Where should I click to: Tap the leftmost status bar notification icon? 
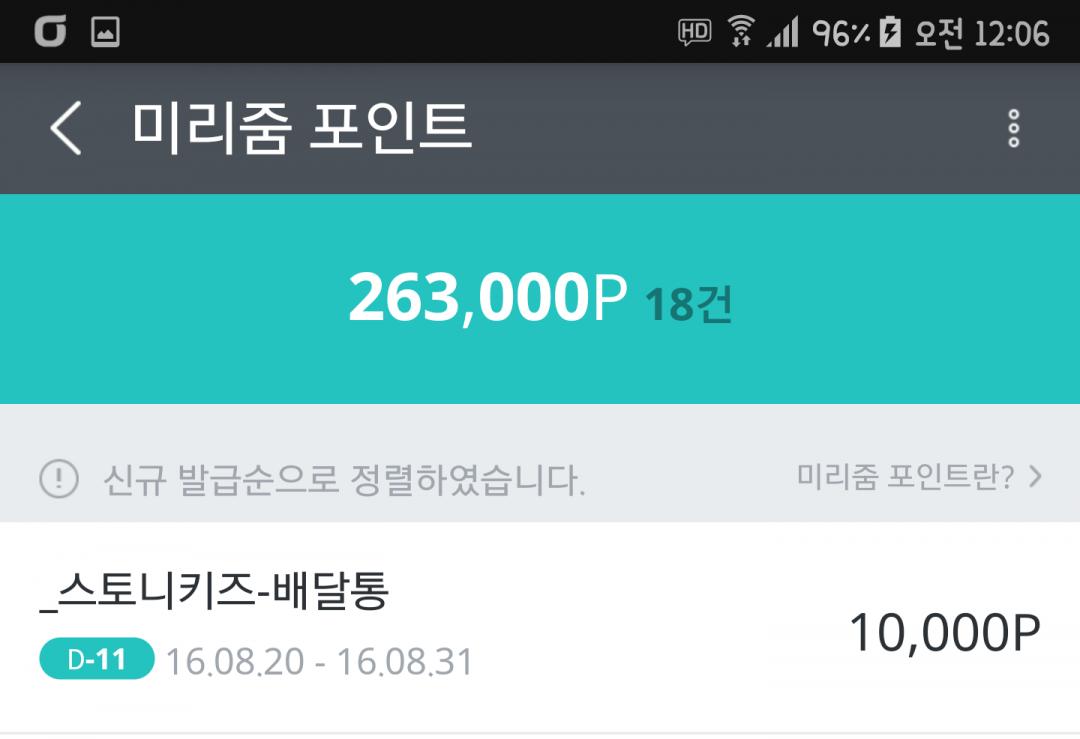(x=49, y=33)
